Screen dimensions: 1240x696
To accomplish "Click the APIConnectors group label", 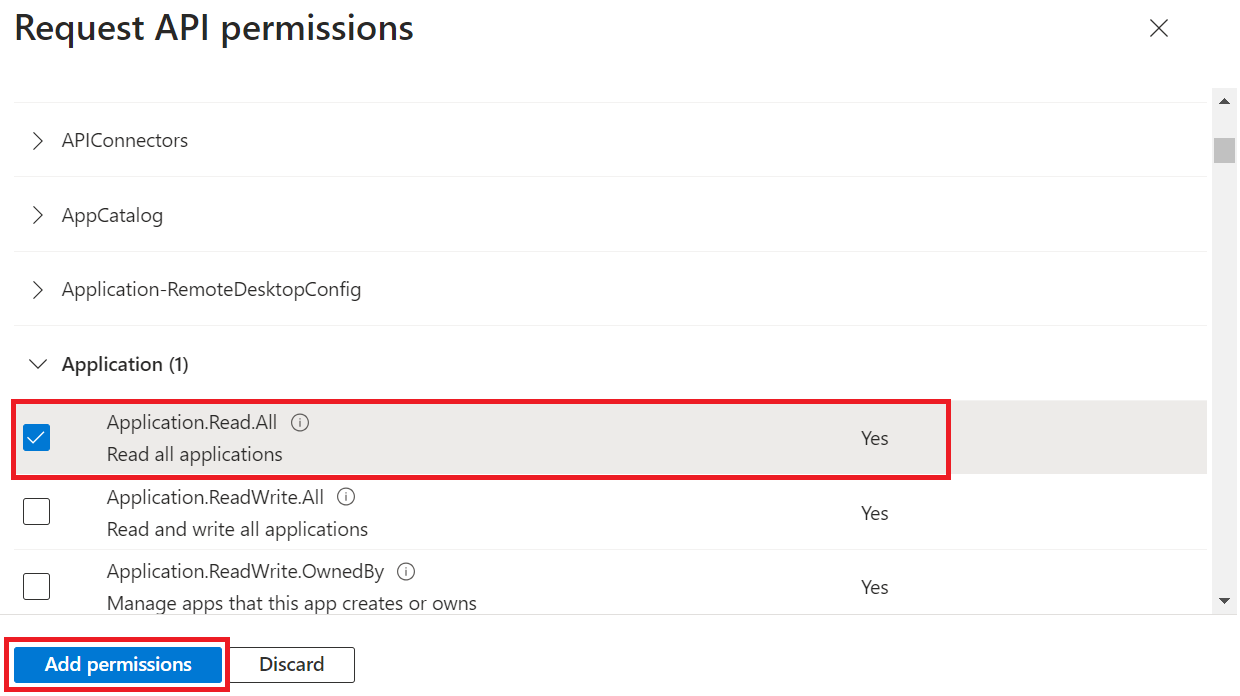I will (x=125, y=141).
